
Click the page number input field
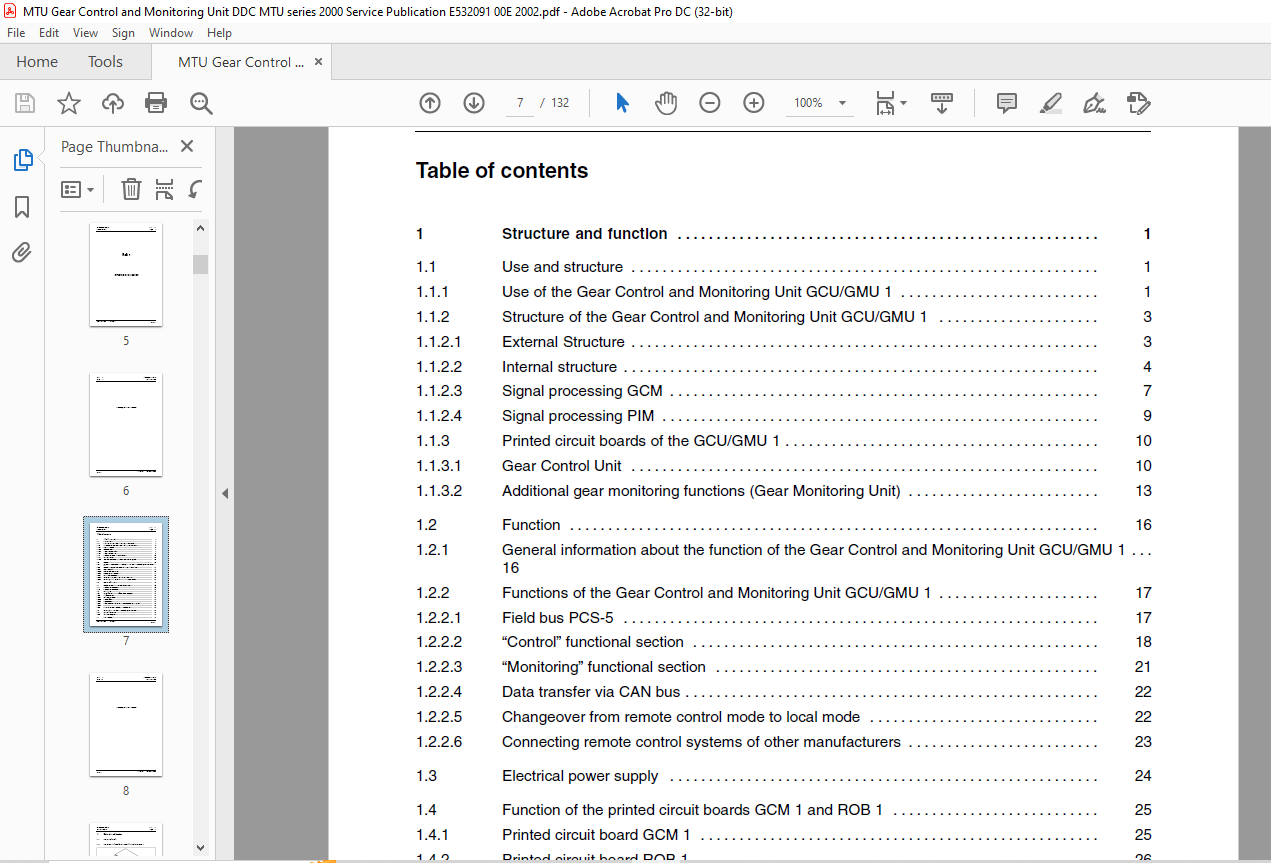click(x=520, y=103)
